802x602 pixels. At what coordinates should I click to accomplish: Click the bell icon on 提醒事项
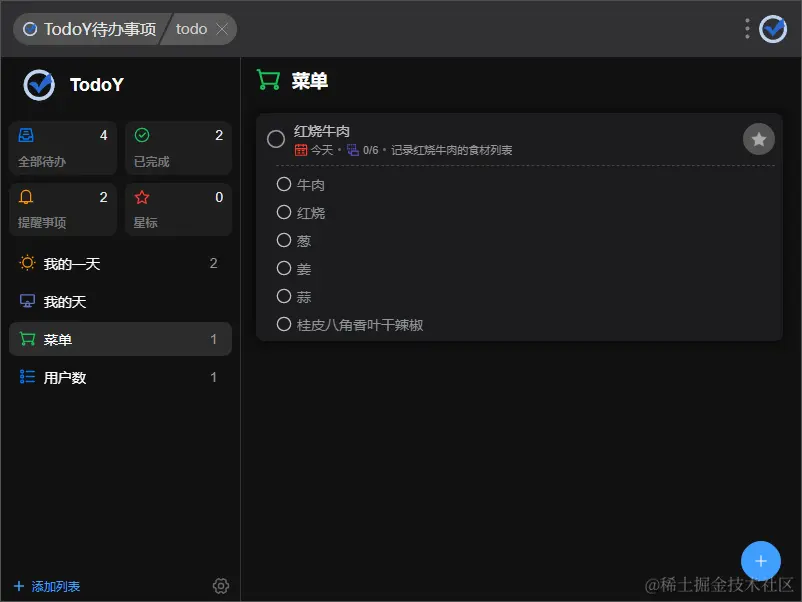click(x=26, y=197)
